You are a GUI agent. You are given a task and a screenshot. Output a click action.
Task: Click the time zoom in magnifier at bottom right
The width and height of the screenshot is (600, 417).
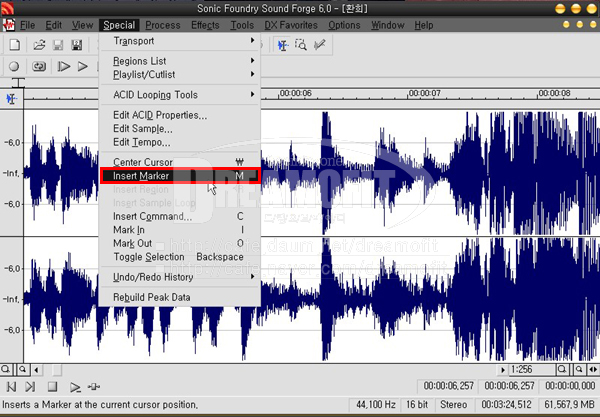579,369
